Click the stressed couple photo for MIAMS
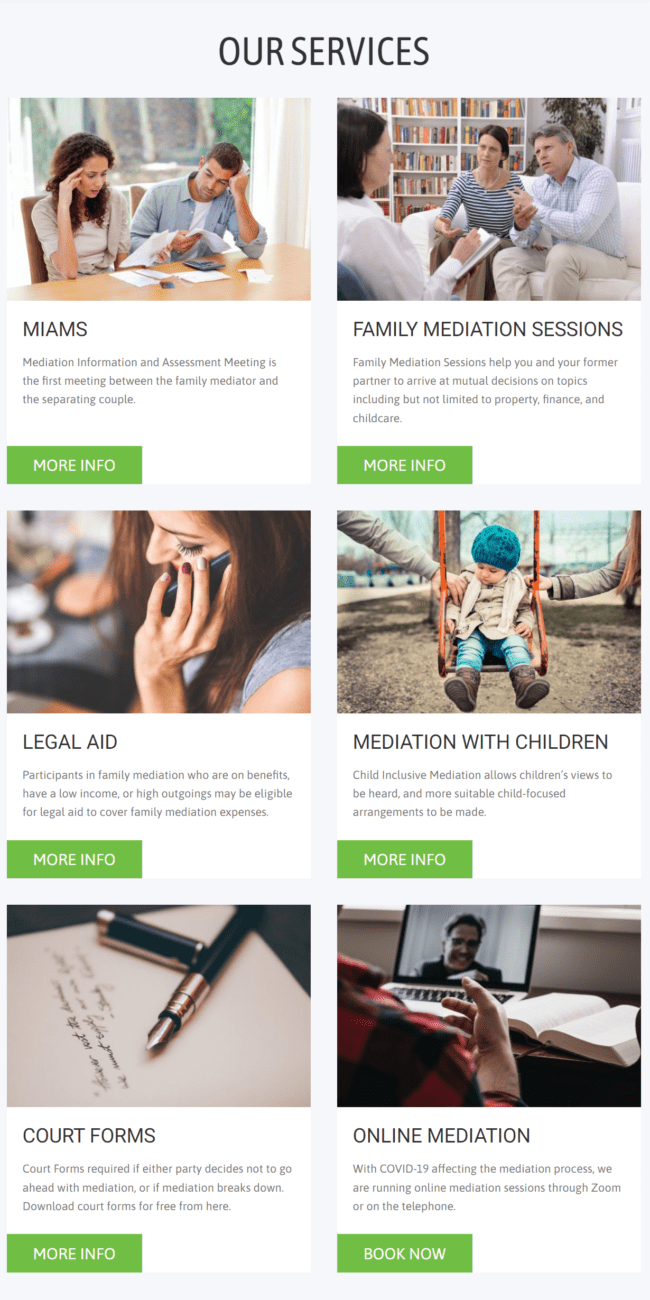650x1300 pixels. (x=159, y=199)
